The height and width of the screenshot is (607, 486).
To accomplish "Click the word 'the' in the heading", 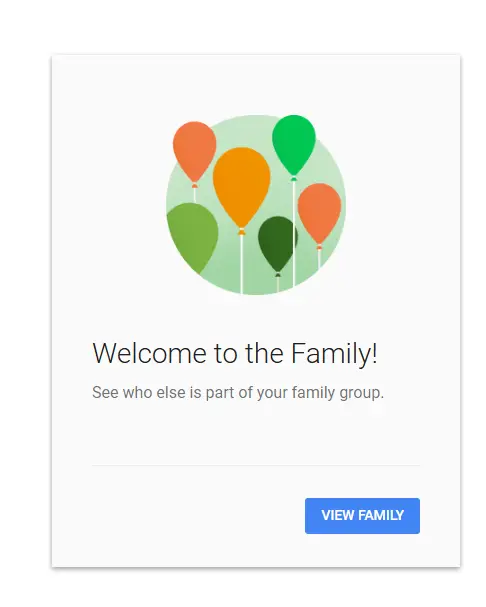I will (x=264, y=353).
